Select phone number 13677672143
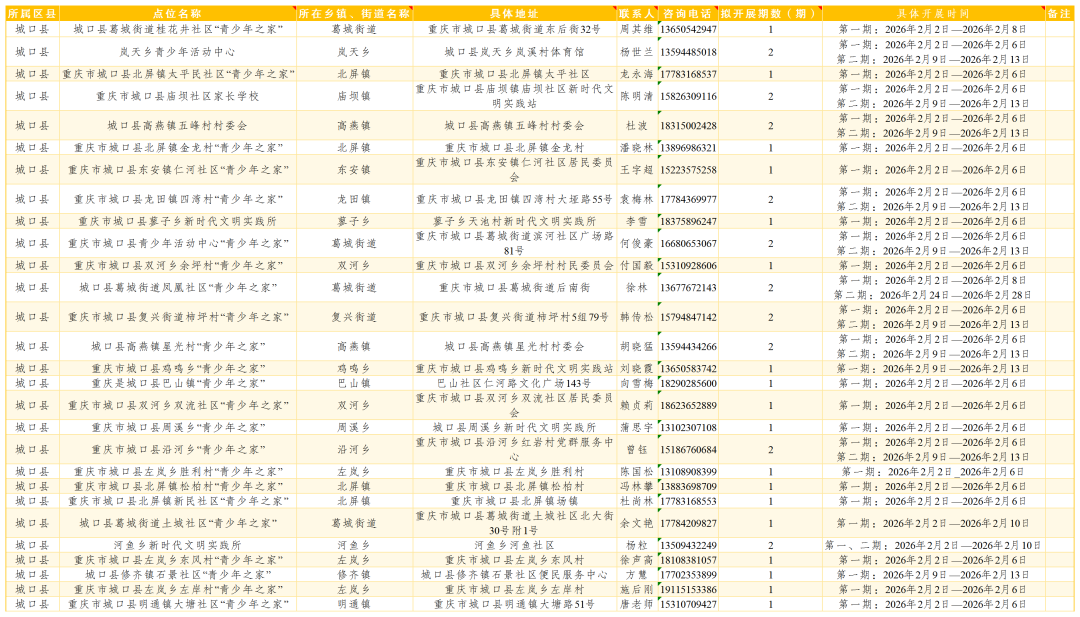Screen dimensions: 1080x617 click(x=688, y=287)
